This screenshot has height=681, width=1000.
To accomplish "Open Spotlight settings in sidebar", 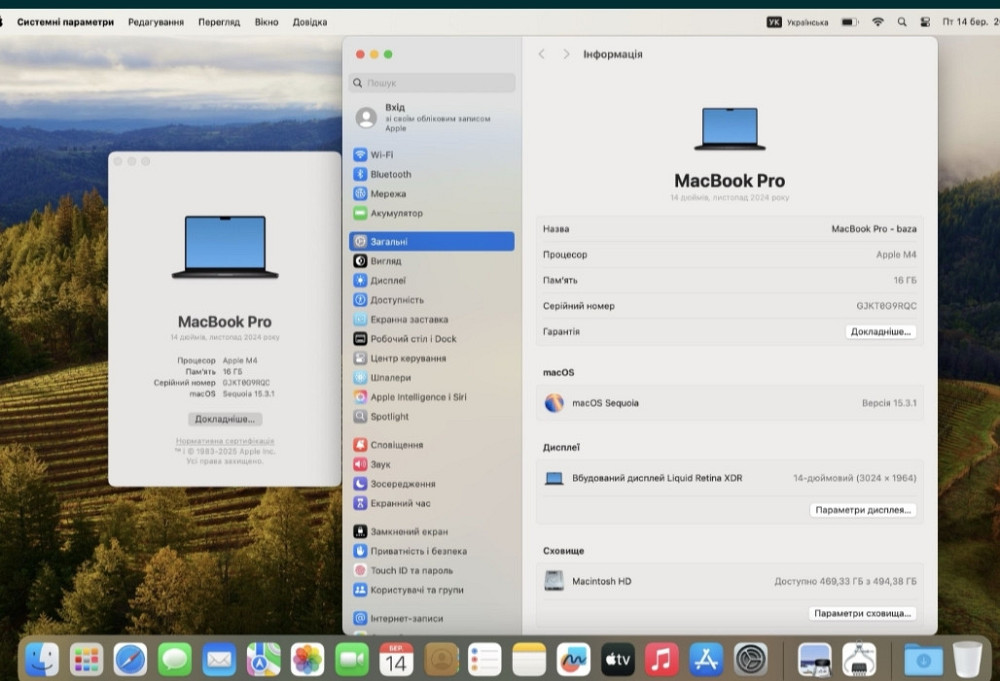I will coord(388,416).
